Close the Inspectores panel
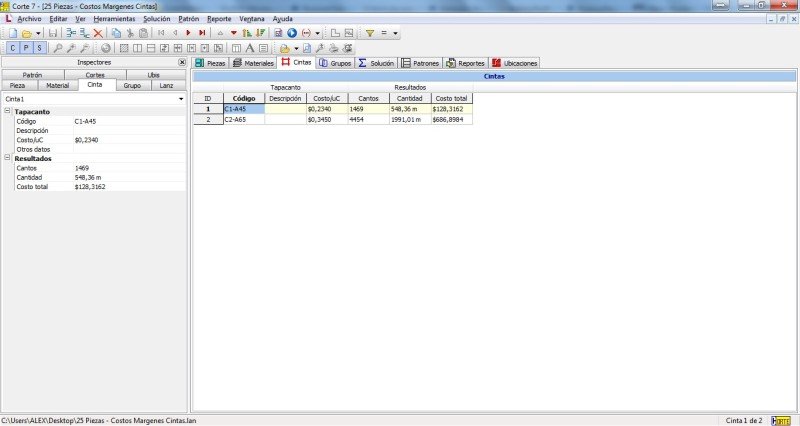Screen dimensions: 800x426 tap(181, 62)
